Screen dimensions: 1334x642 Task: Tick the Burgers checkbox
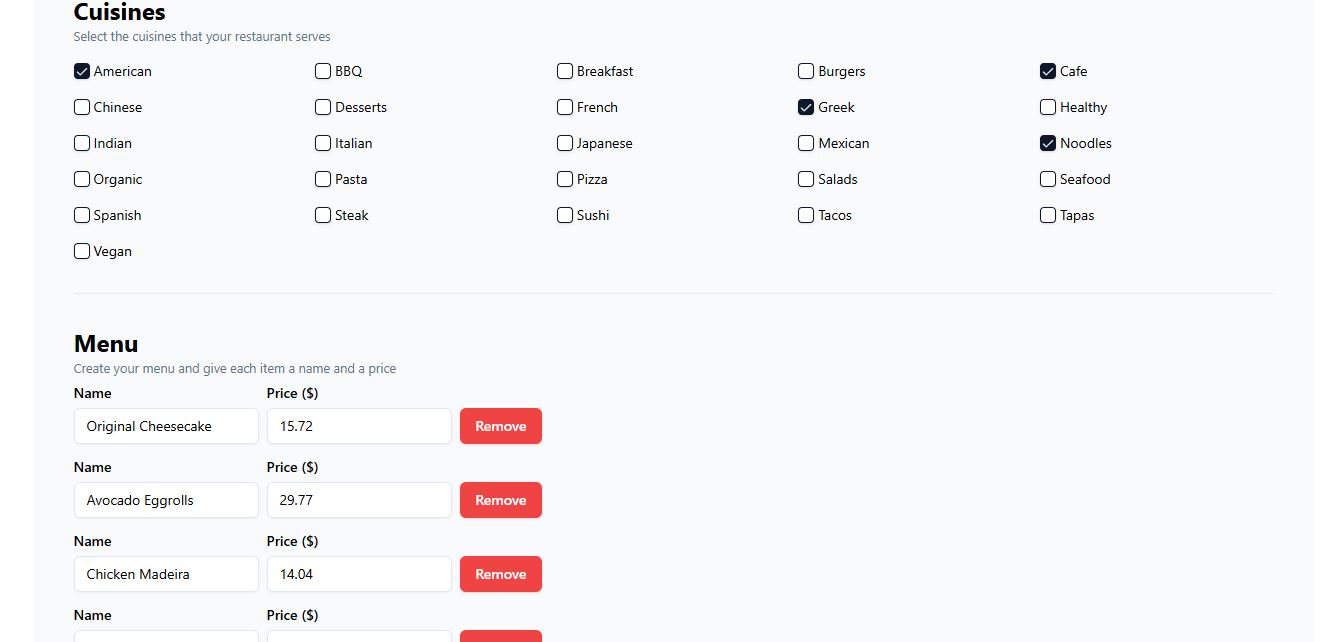point(806,71)
